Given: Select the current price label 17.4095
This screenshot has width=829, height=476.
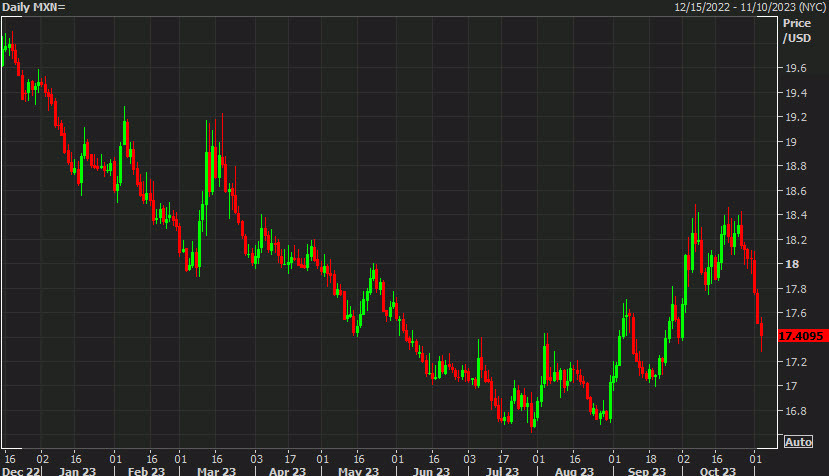Looking at the screenshot, I should [x=803, y=336].
